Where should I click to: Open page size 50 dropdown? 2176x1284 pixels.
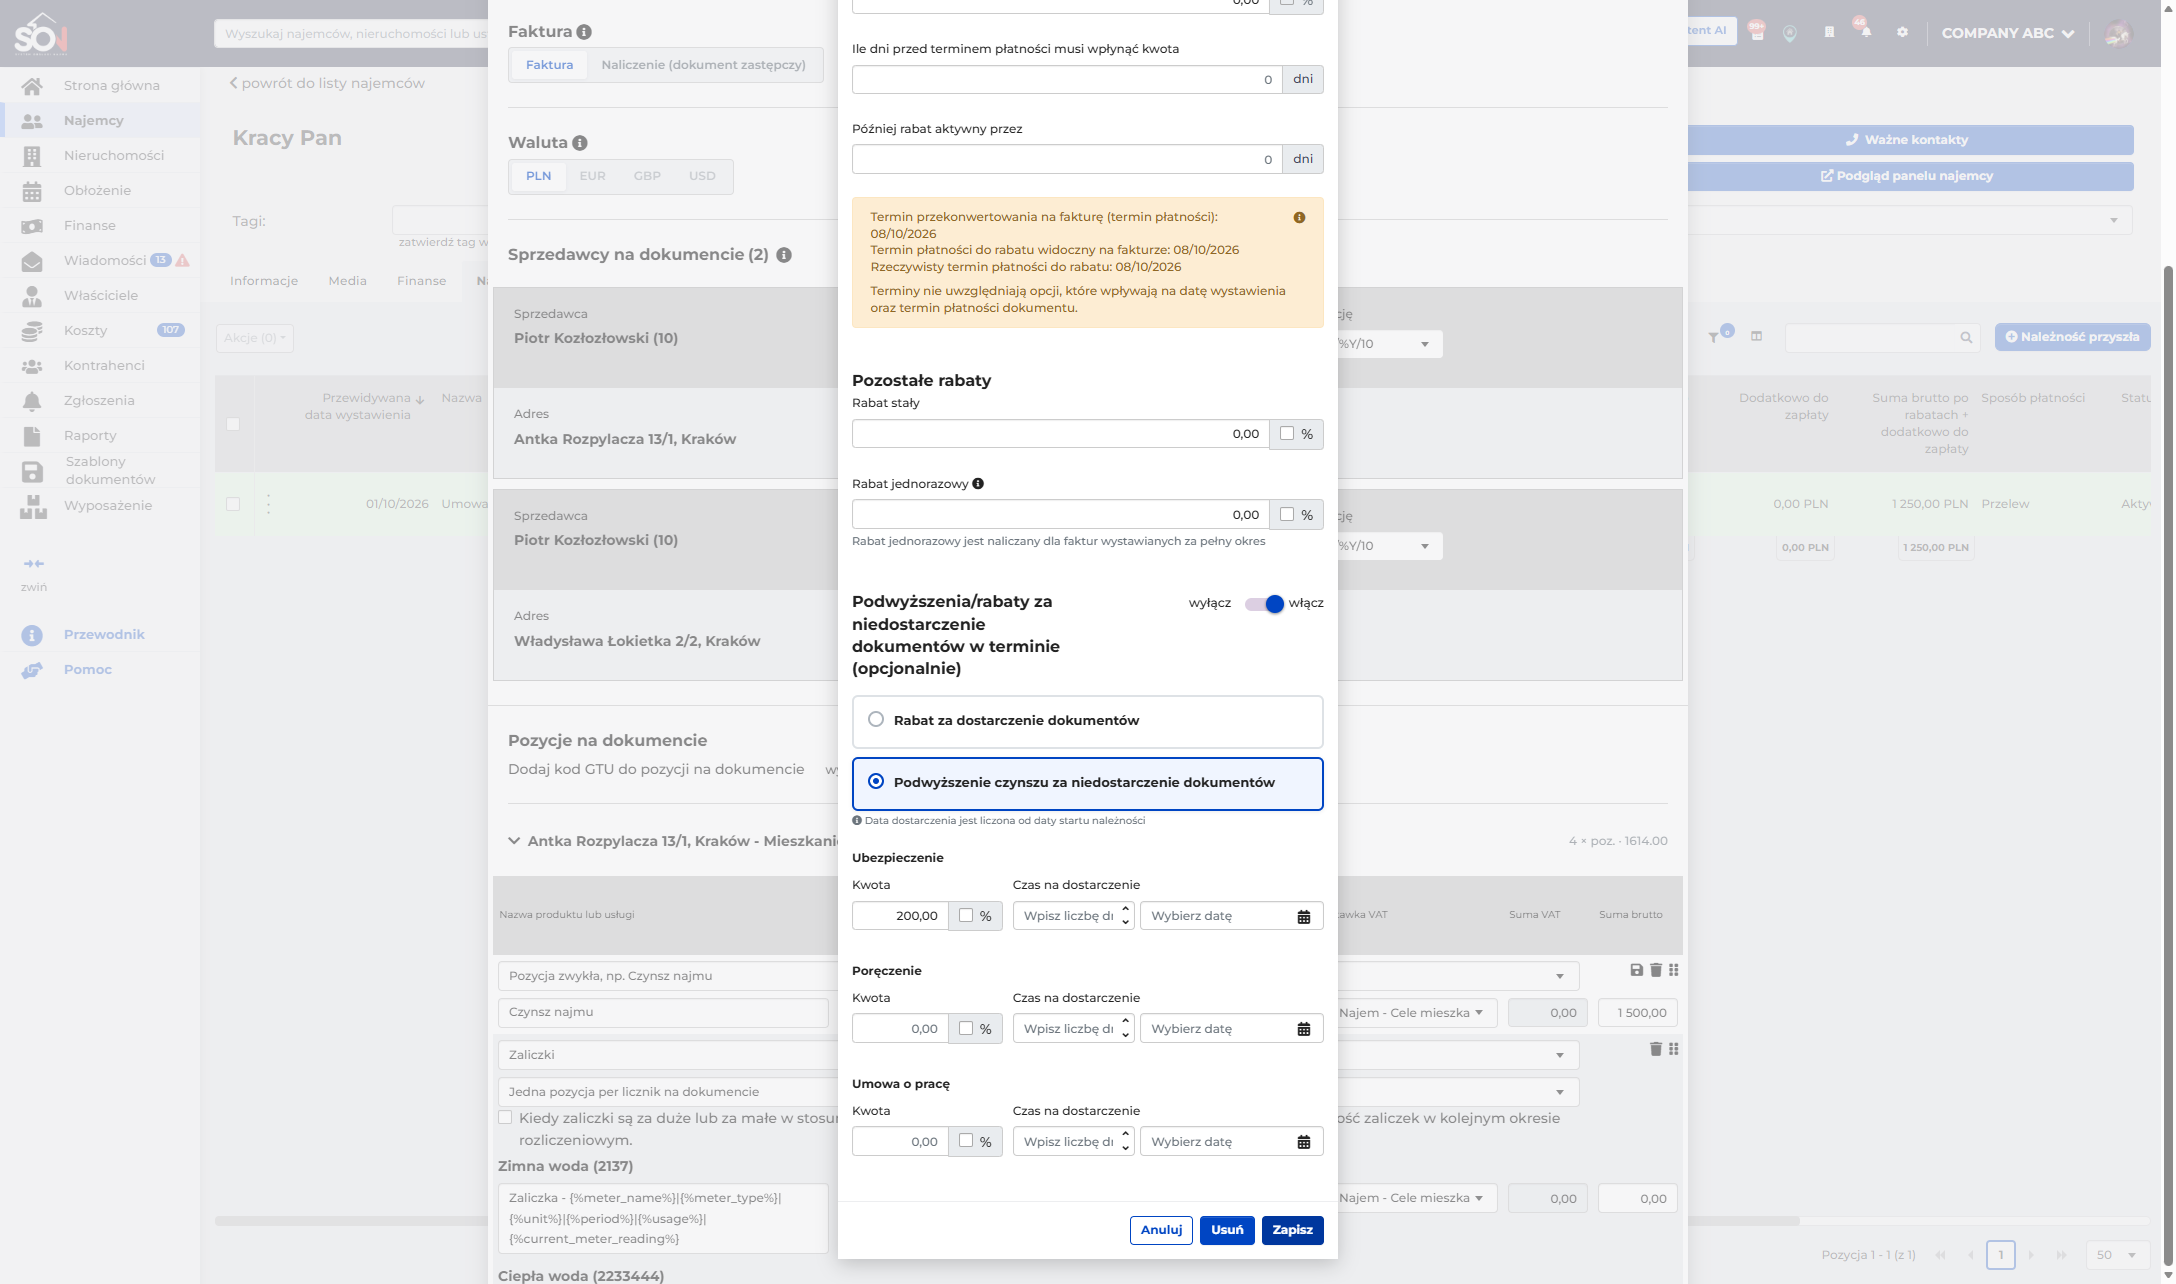tap(2116, 1255)
